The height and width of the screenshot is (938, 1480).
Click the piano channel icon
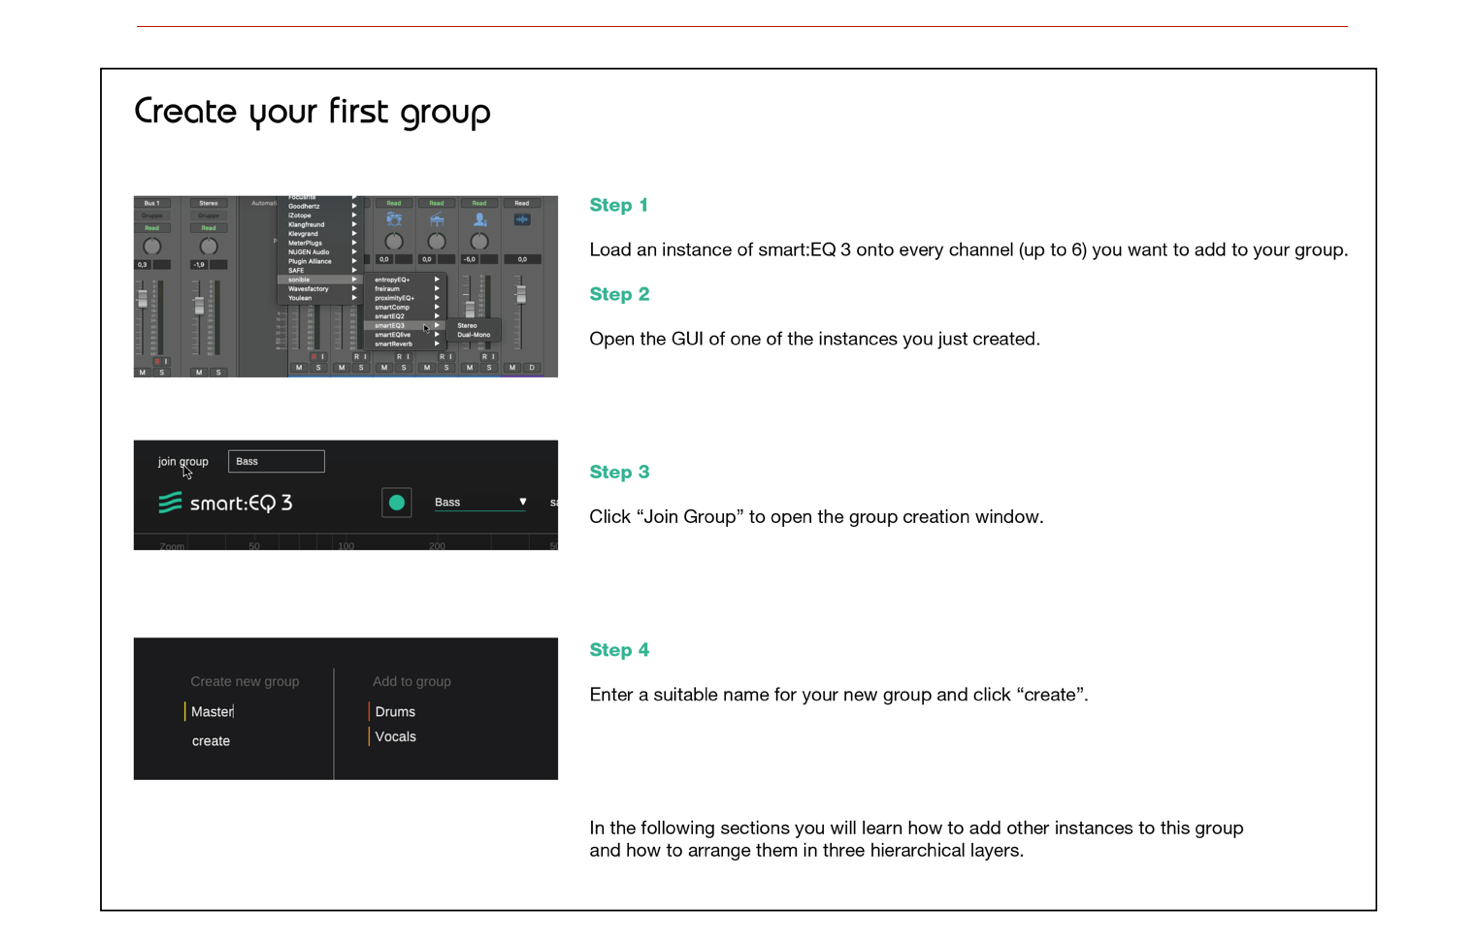(437, 219)
